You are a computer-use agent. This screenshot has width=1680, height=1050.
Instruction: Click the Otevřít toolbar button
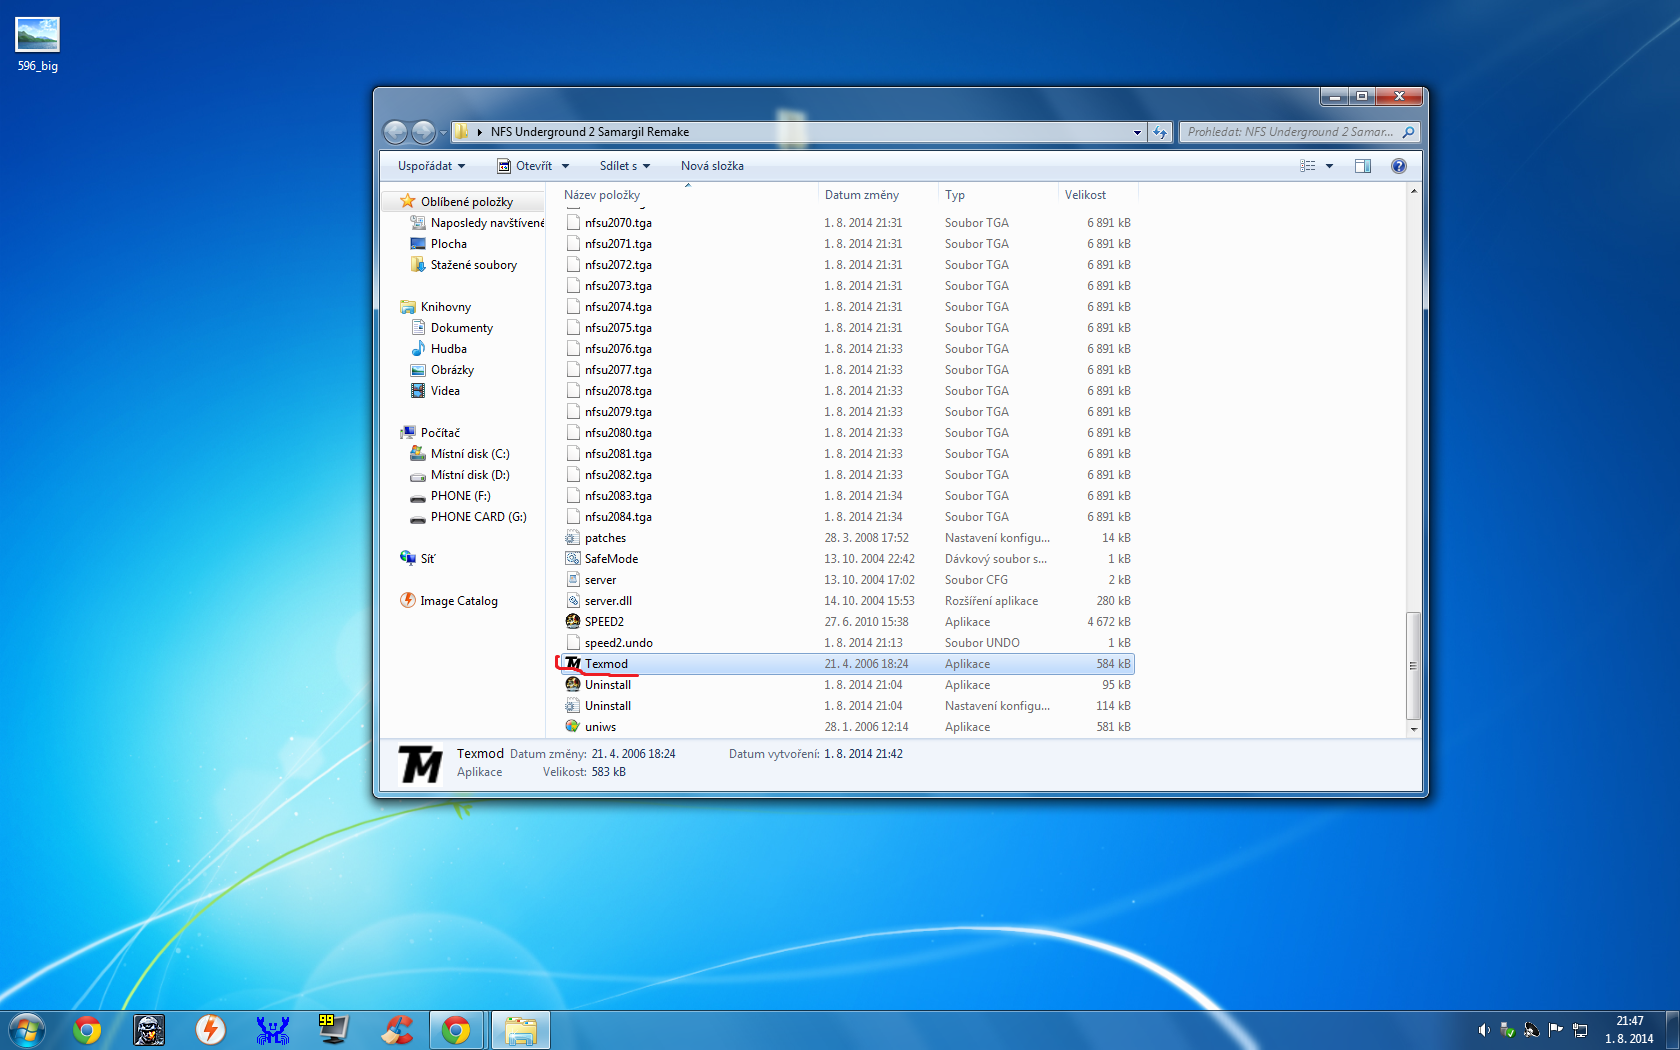pos(533,166)
